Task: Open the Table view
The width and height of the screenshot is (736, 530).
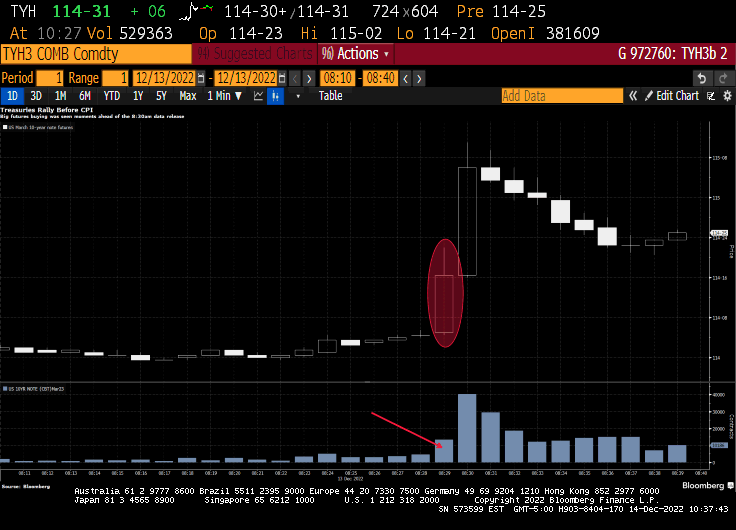Action: pos(330,96)
